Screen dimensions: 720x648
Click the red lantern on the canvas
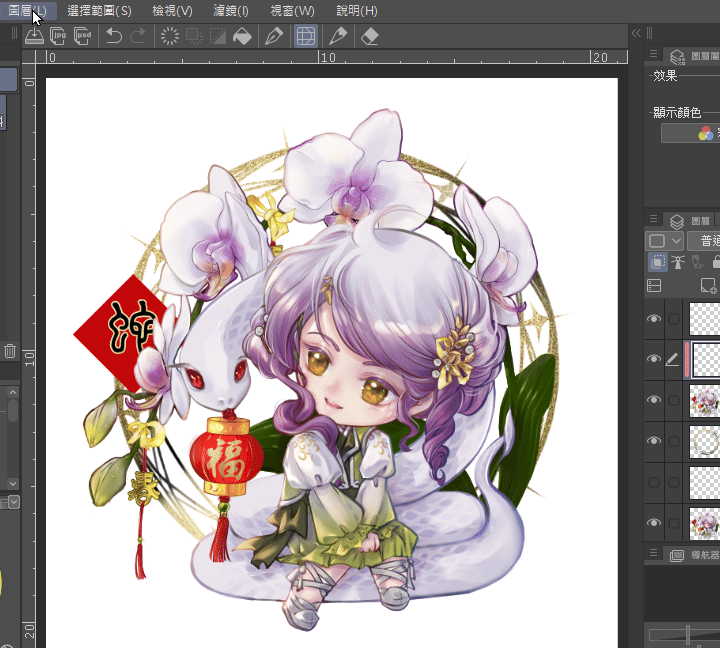pos(226,457)
